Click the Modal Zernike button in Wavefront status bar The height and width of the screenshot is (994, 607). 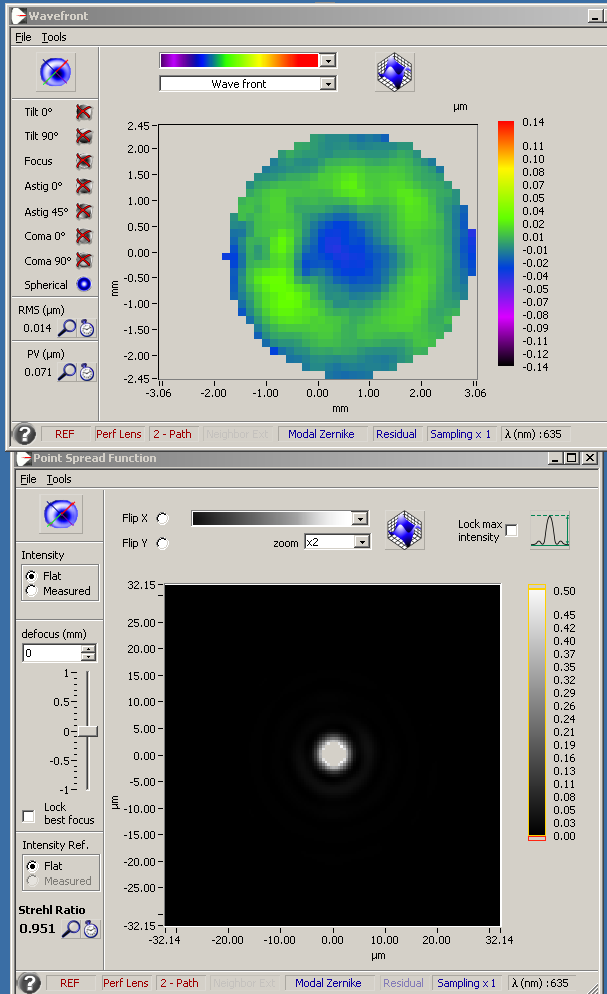coord(321,434)
